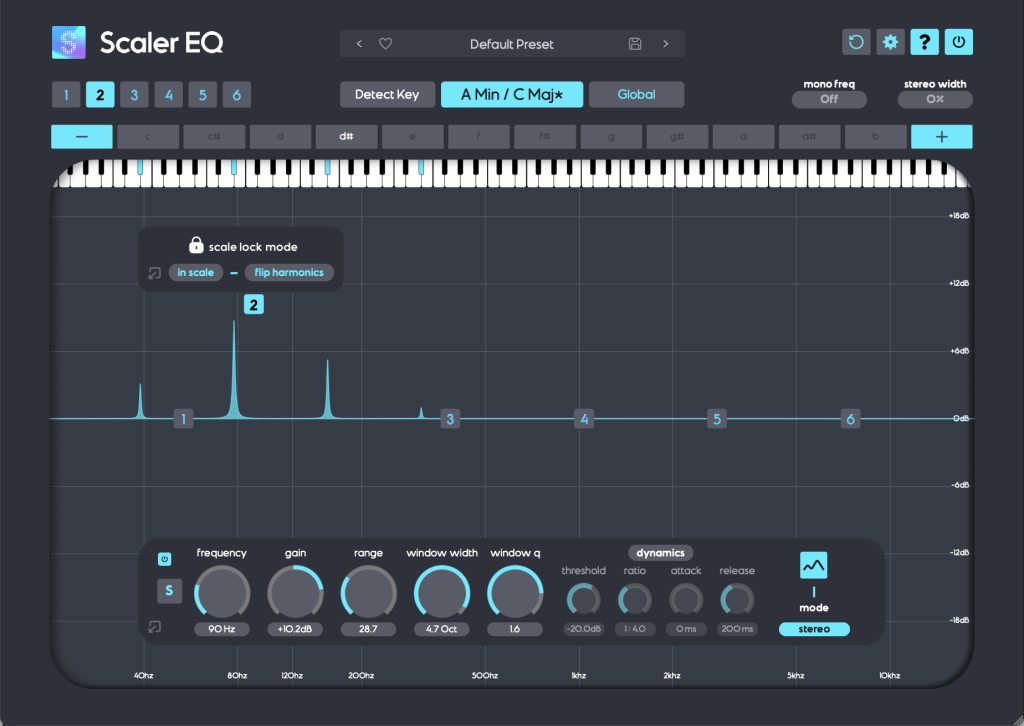Screen dimensions: 1024x726
Task: Switch to band tab 5
Action: tap(202, 95)
